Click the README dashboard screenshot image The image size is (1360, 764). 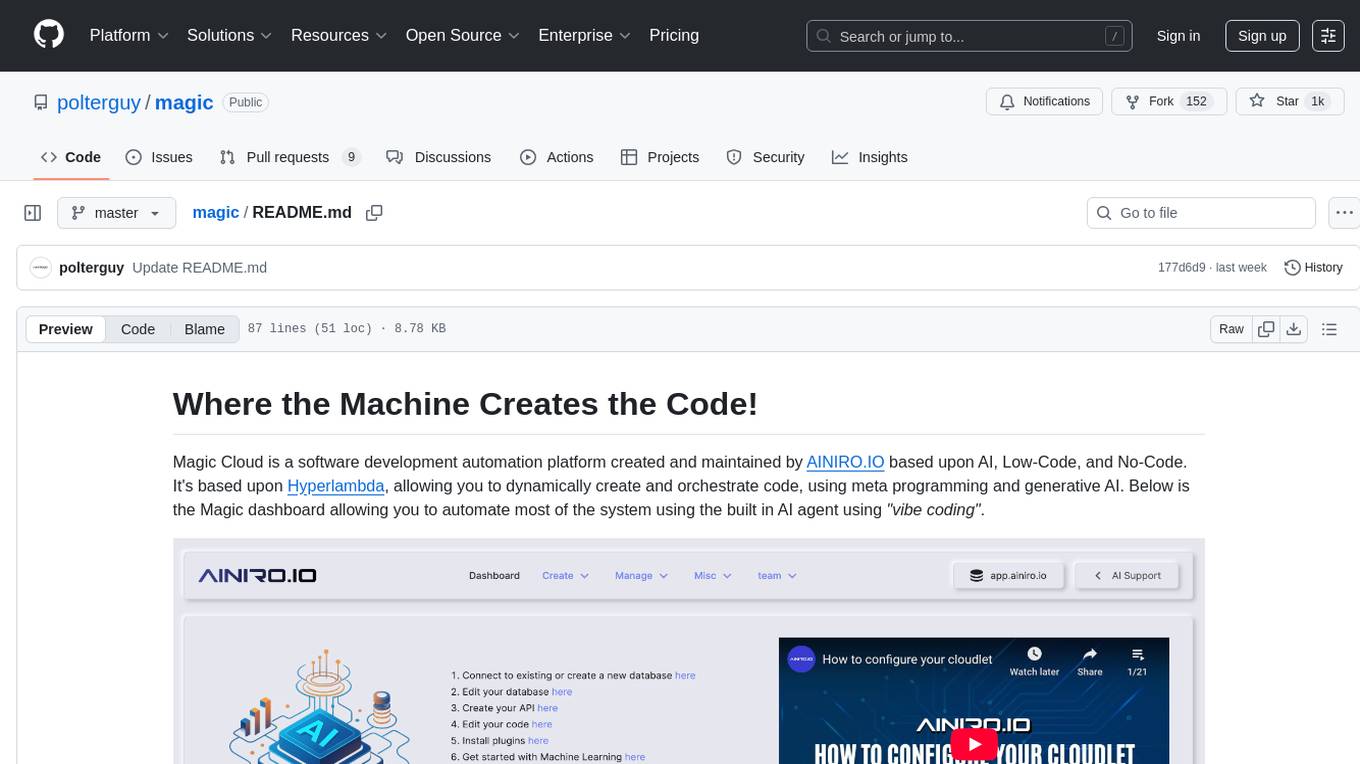tap(689, 651)
